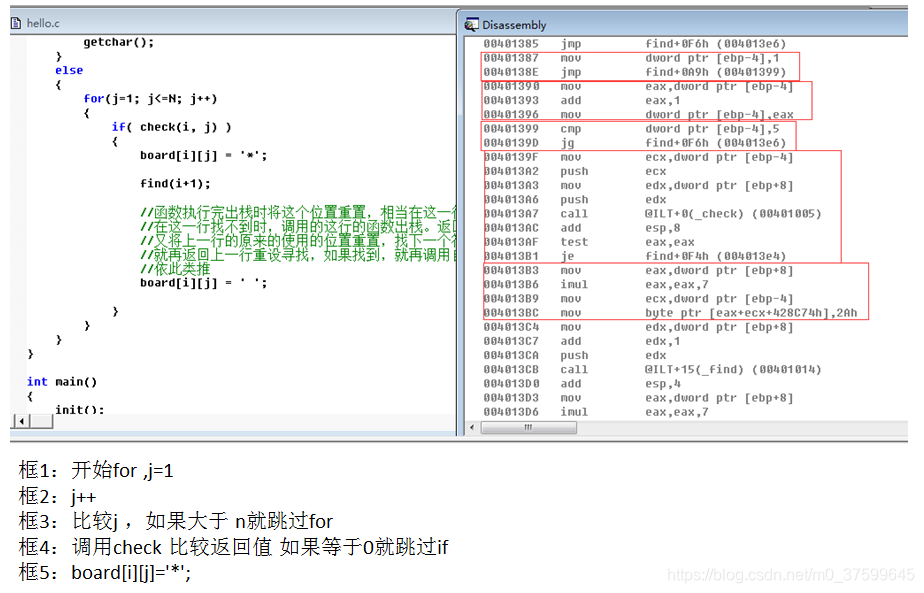
Task: Click the note 框3 about comparing j
Action: click(x=176, y=521)
